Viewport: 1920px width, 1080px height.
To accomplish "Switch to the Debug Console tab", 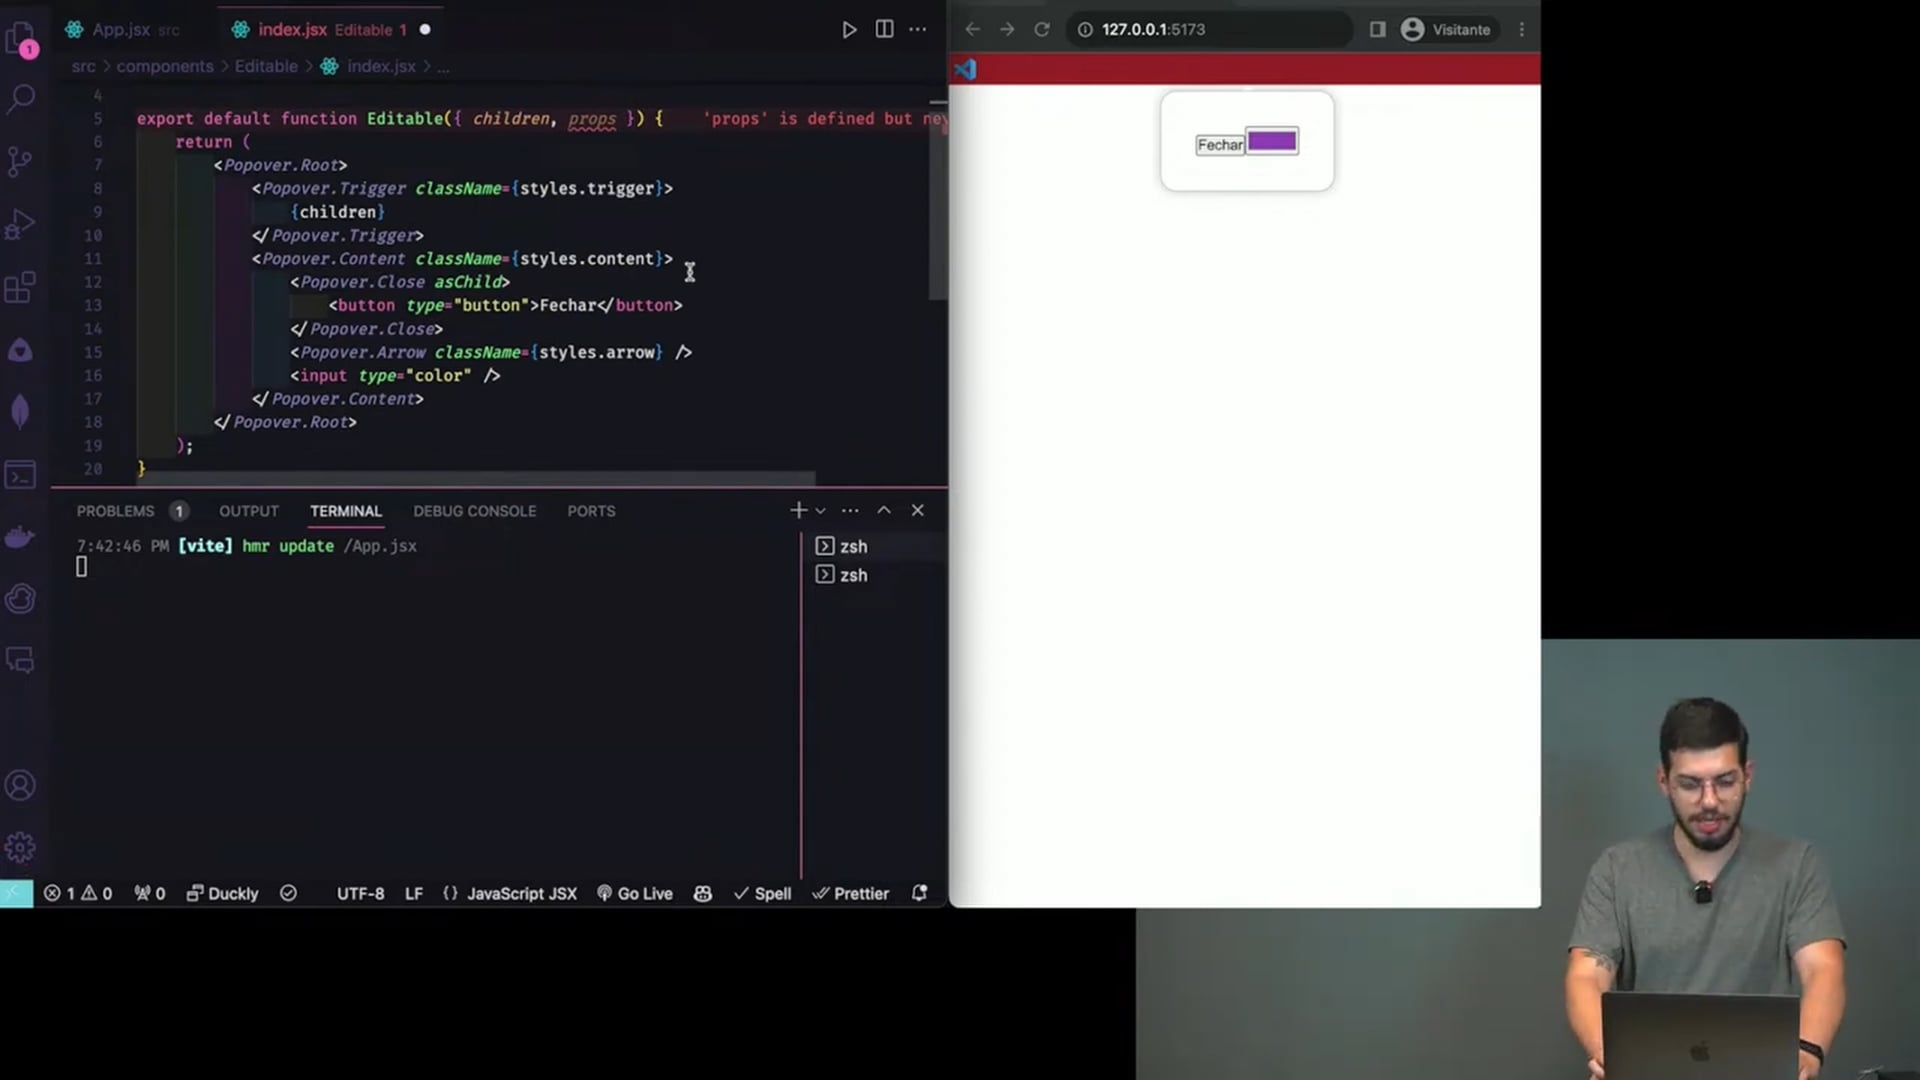I will click(474, 511).
